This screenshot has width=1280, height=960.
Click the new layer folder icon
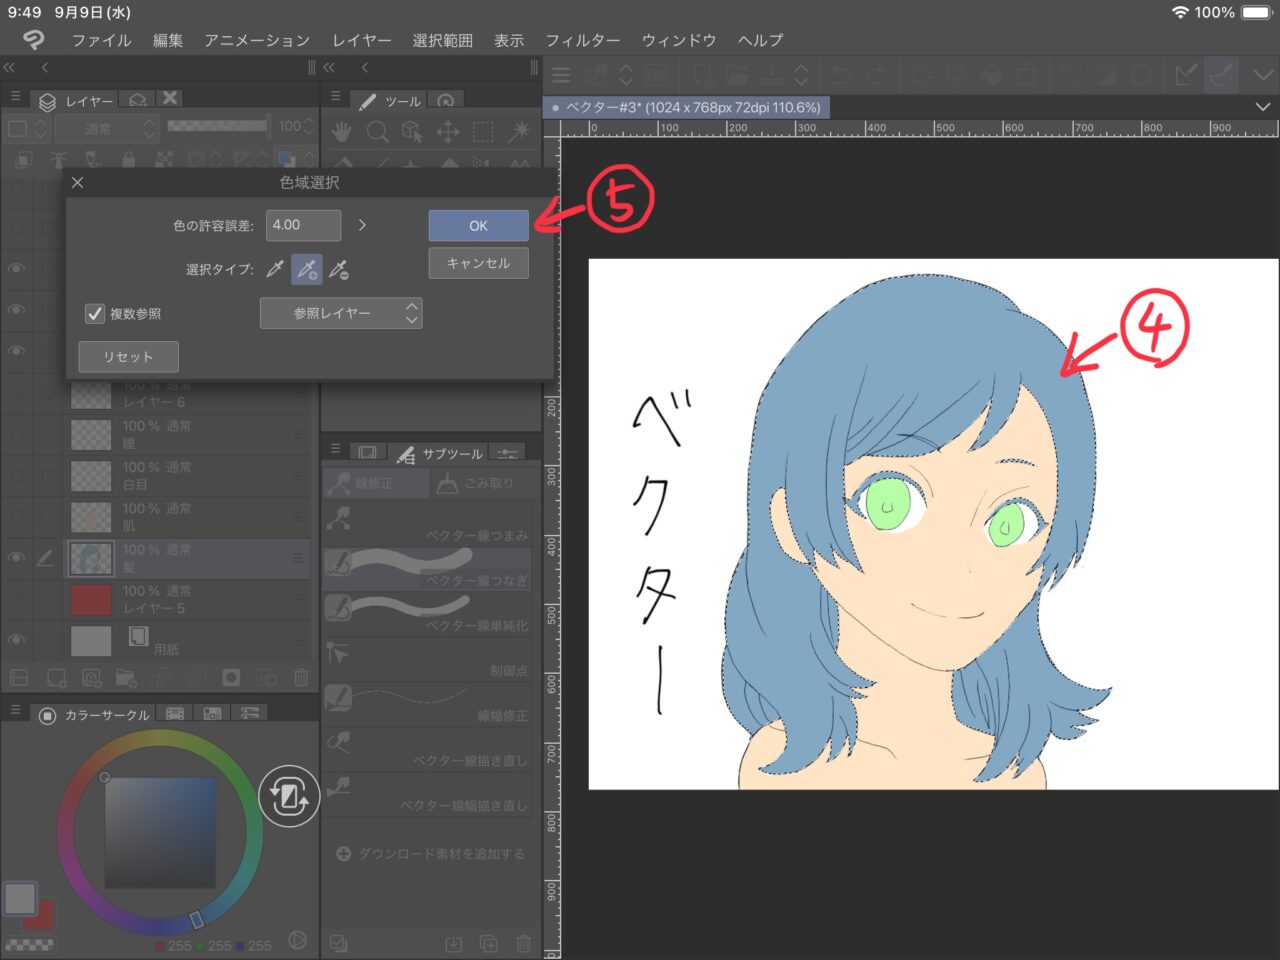[x=126, y=678]
